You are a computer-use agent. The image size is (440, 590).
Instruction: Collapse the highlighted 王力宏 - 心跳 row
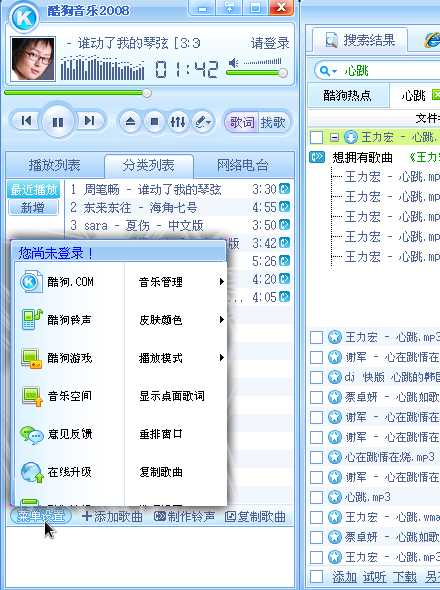[x=334, y=137]
